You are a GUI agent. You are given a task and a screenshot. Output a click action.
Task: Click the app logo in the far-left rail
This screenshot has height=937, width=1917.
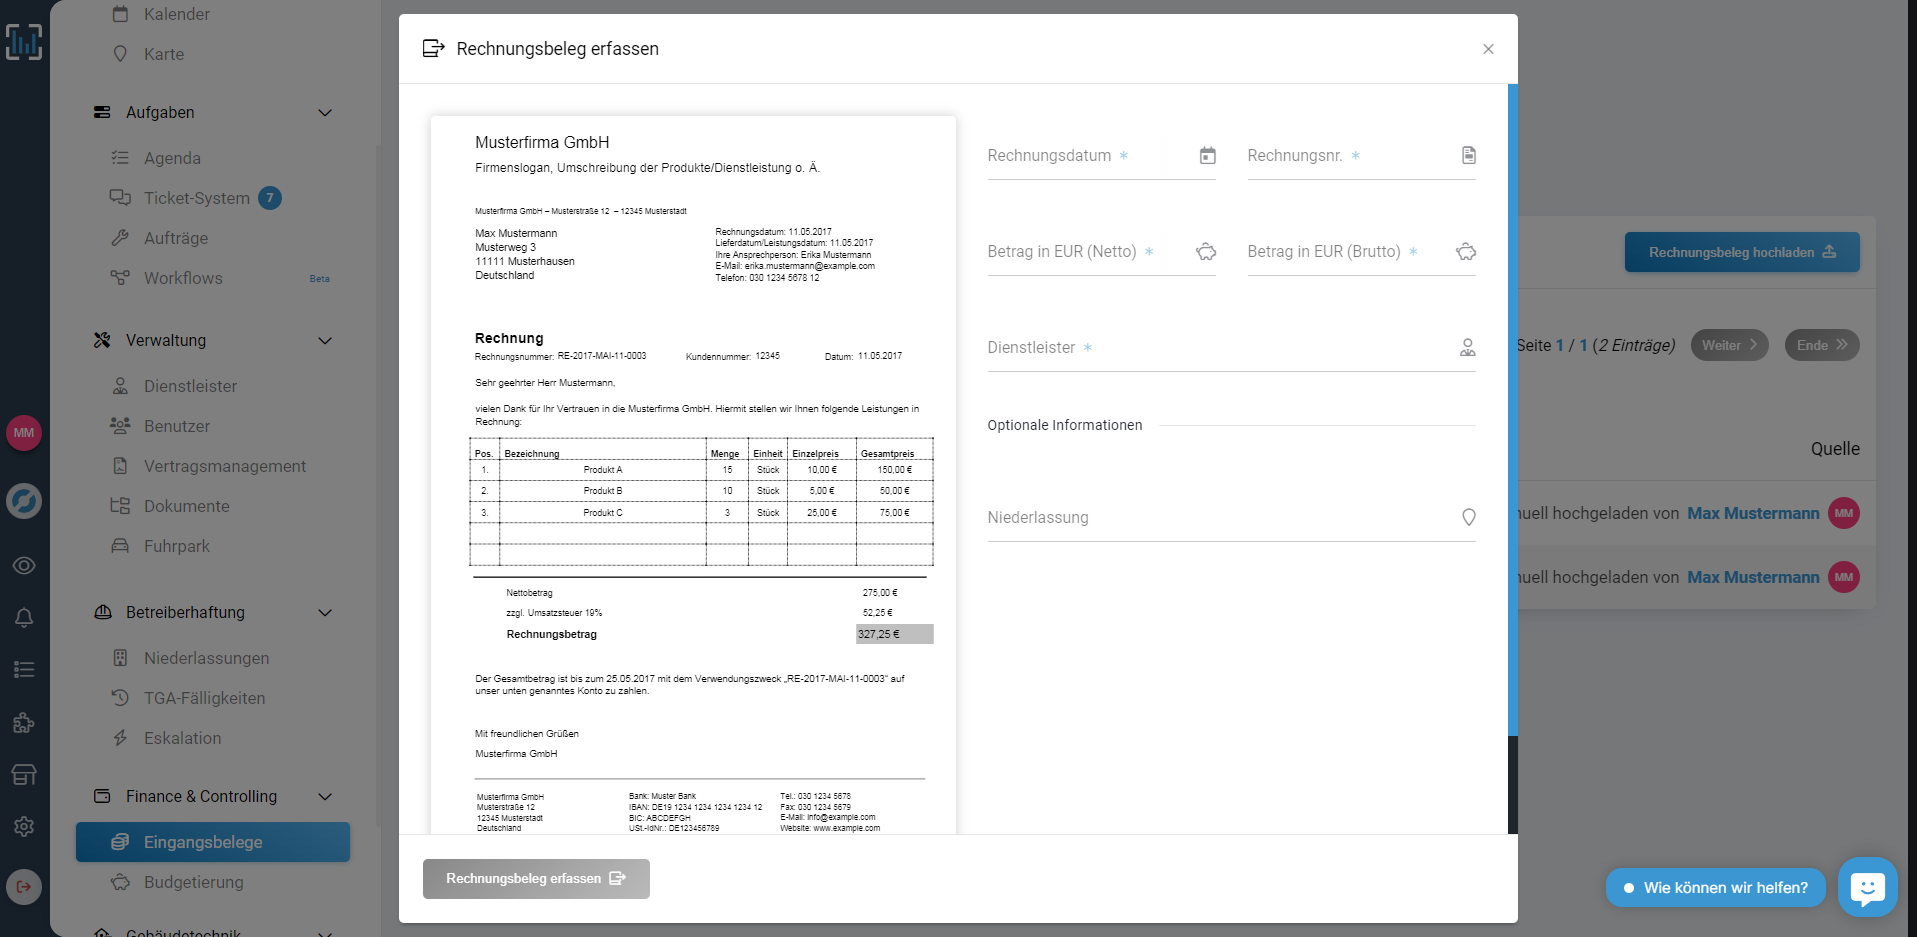[24, 41]
